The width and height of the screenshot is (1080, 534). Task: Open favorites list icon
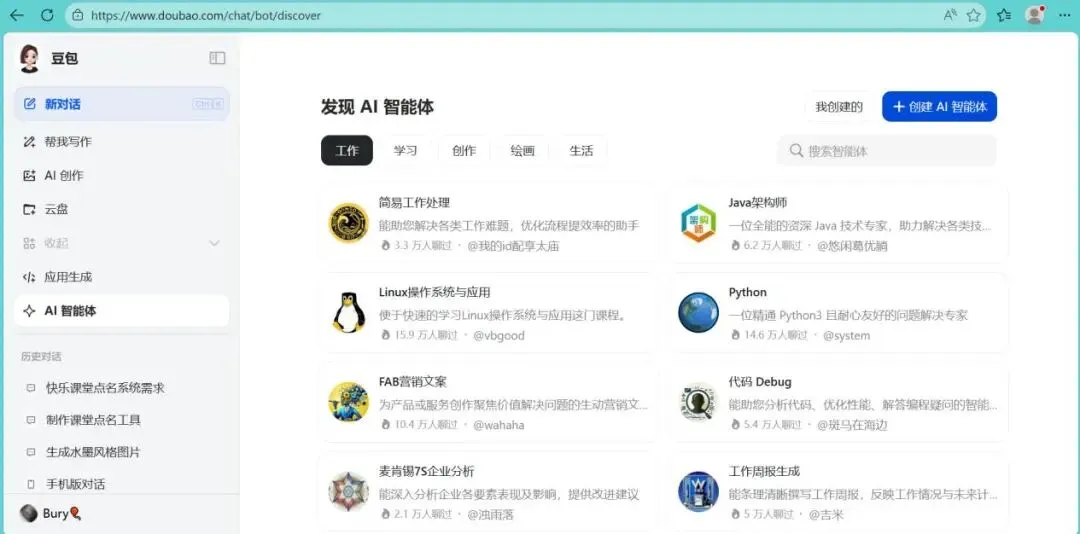pyautogui.click(x=1004, y=14)
